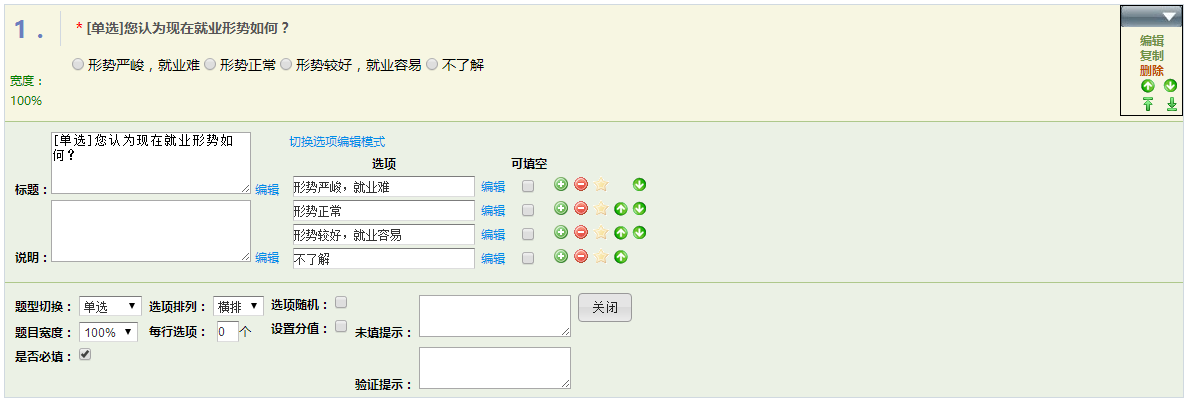Move question to top using green top arrow
Viewport: 1188px width, 403px height.
point(1148,105)
